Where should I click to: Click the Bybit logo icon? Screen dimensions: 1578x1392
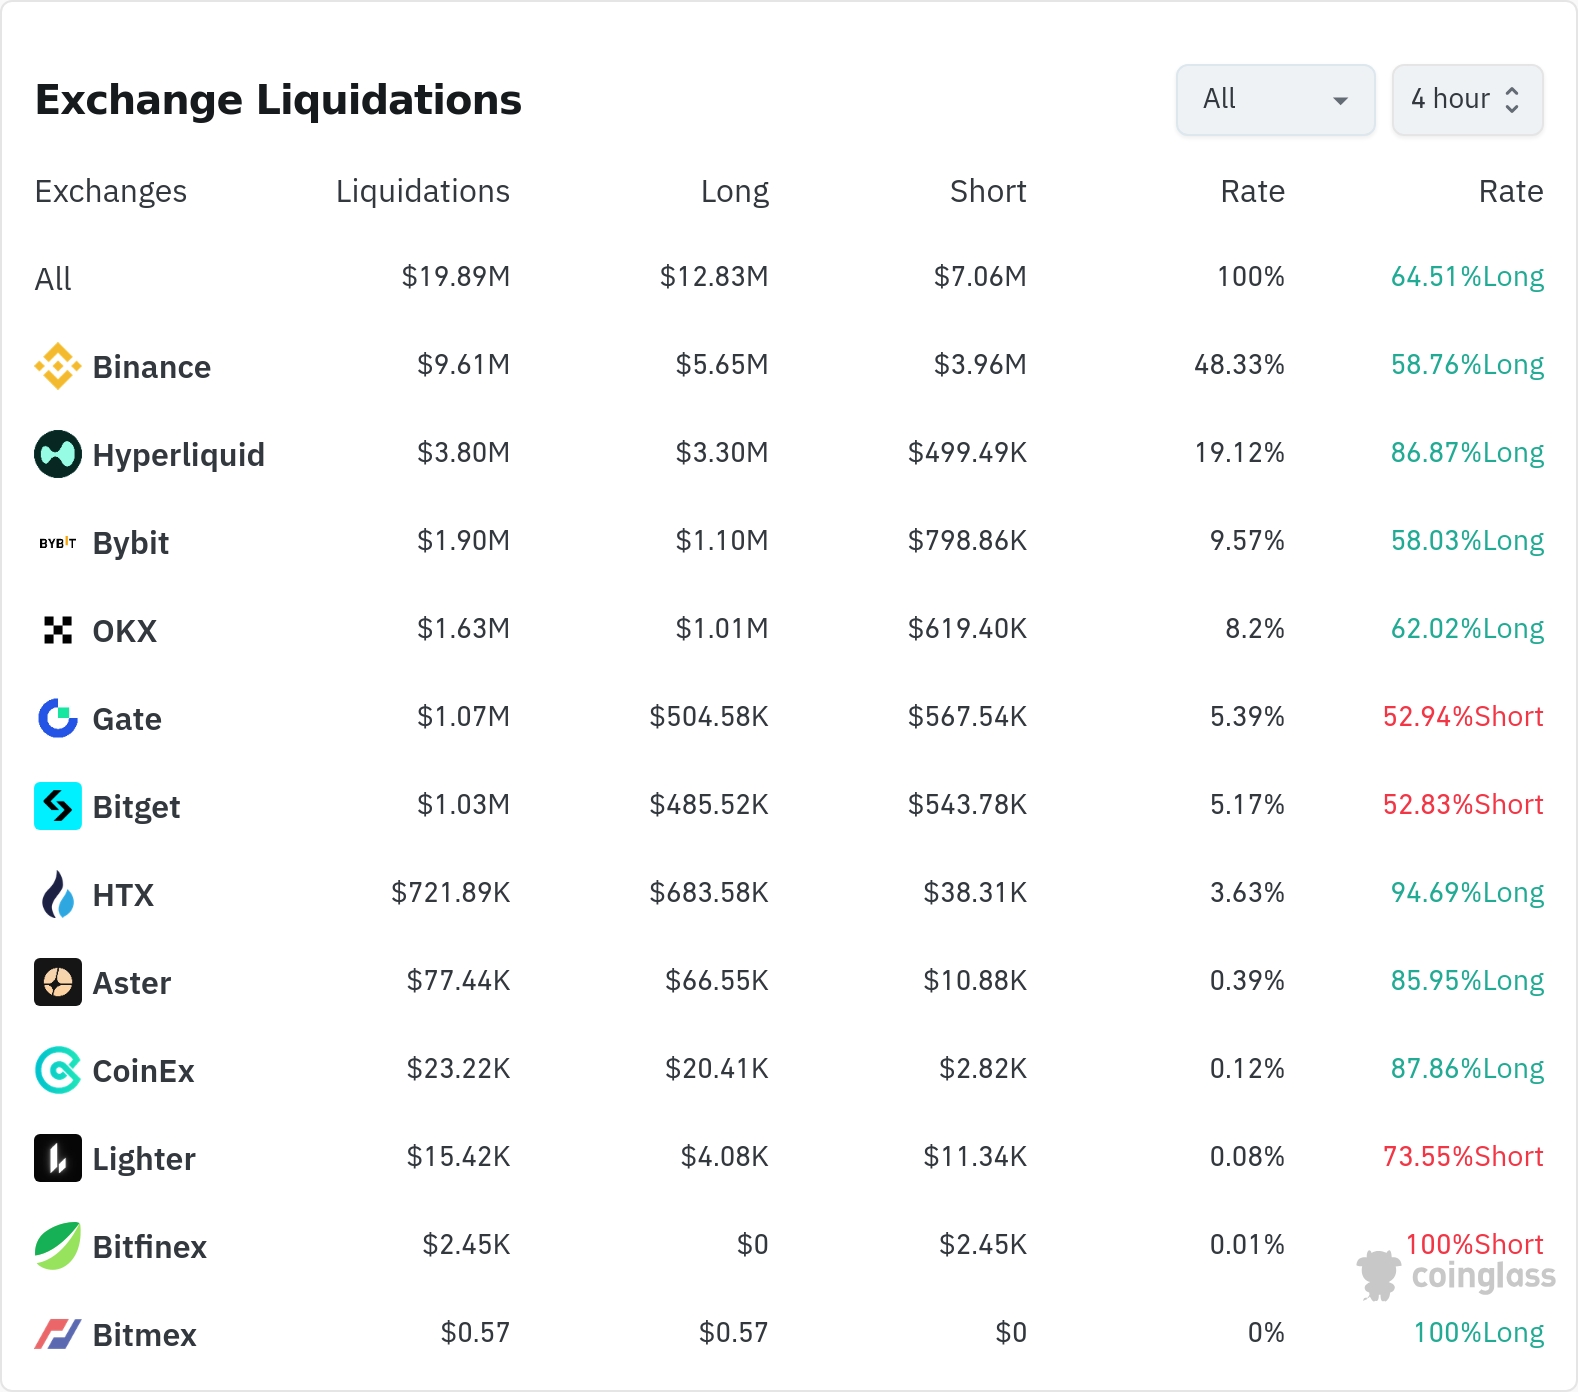tap(58, 542)
